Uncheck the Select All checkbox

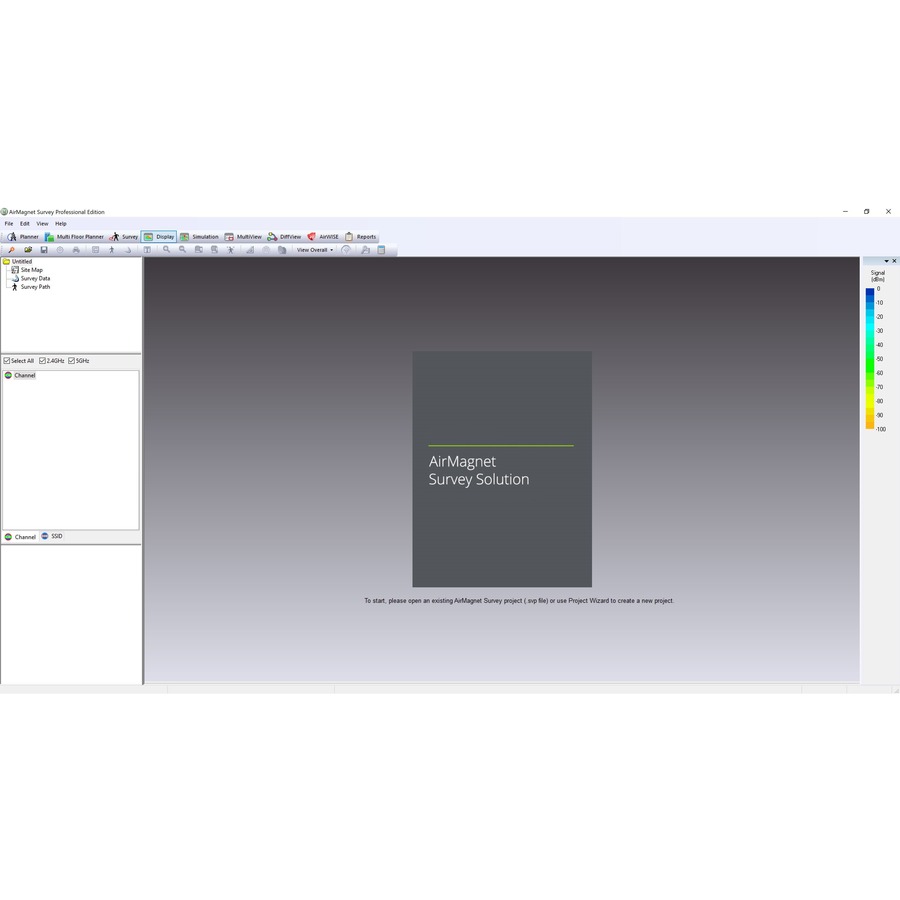click(x=7, y=361)
